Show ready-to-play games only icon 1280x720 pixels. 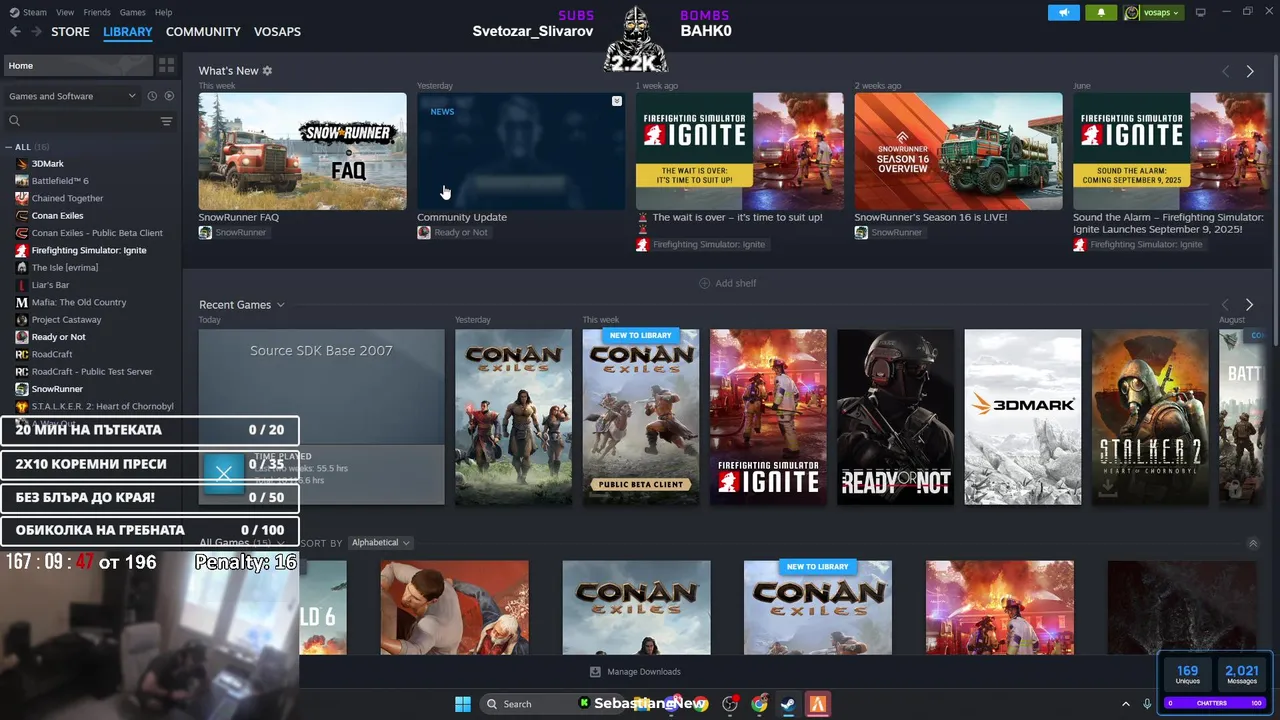(168, 96)
